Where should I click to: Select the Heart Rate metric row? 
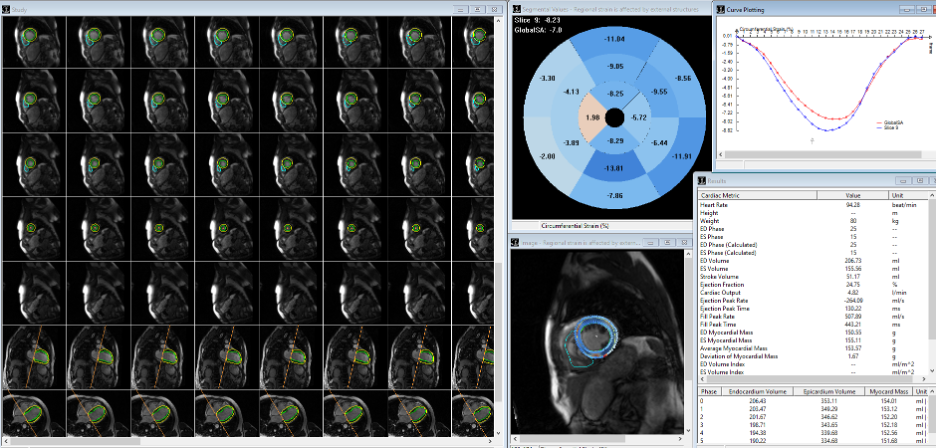coord(760,204)
